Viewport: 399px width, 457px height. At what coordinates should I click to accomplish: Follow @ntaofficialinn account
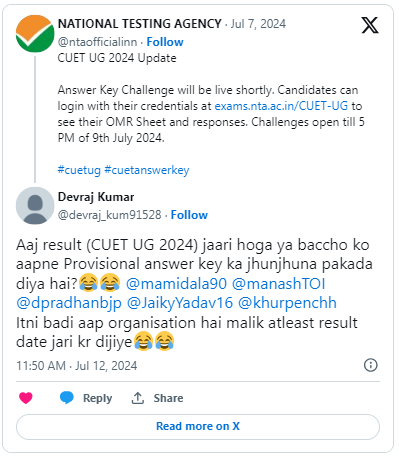pyautogui.click(x=165, y=42)
